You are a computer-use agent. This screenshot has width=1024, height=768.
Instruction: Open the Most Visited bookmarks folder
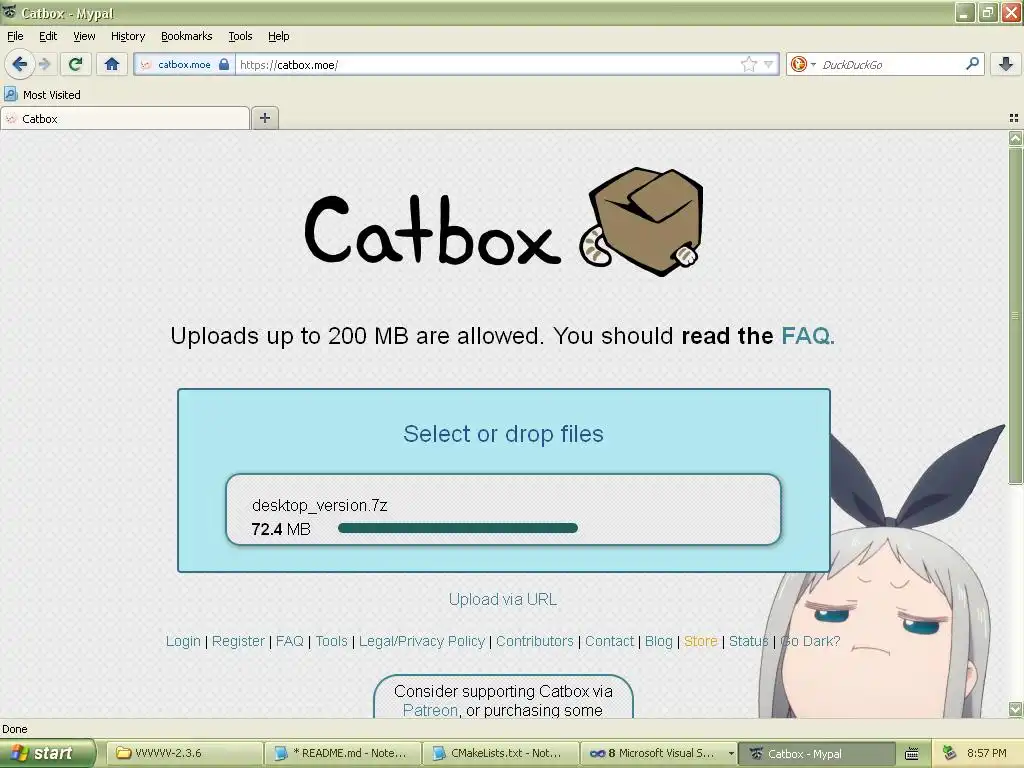click(x=42, y=95)
